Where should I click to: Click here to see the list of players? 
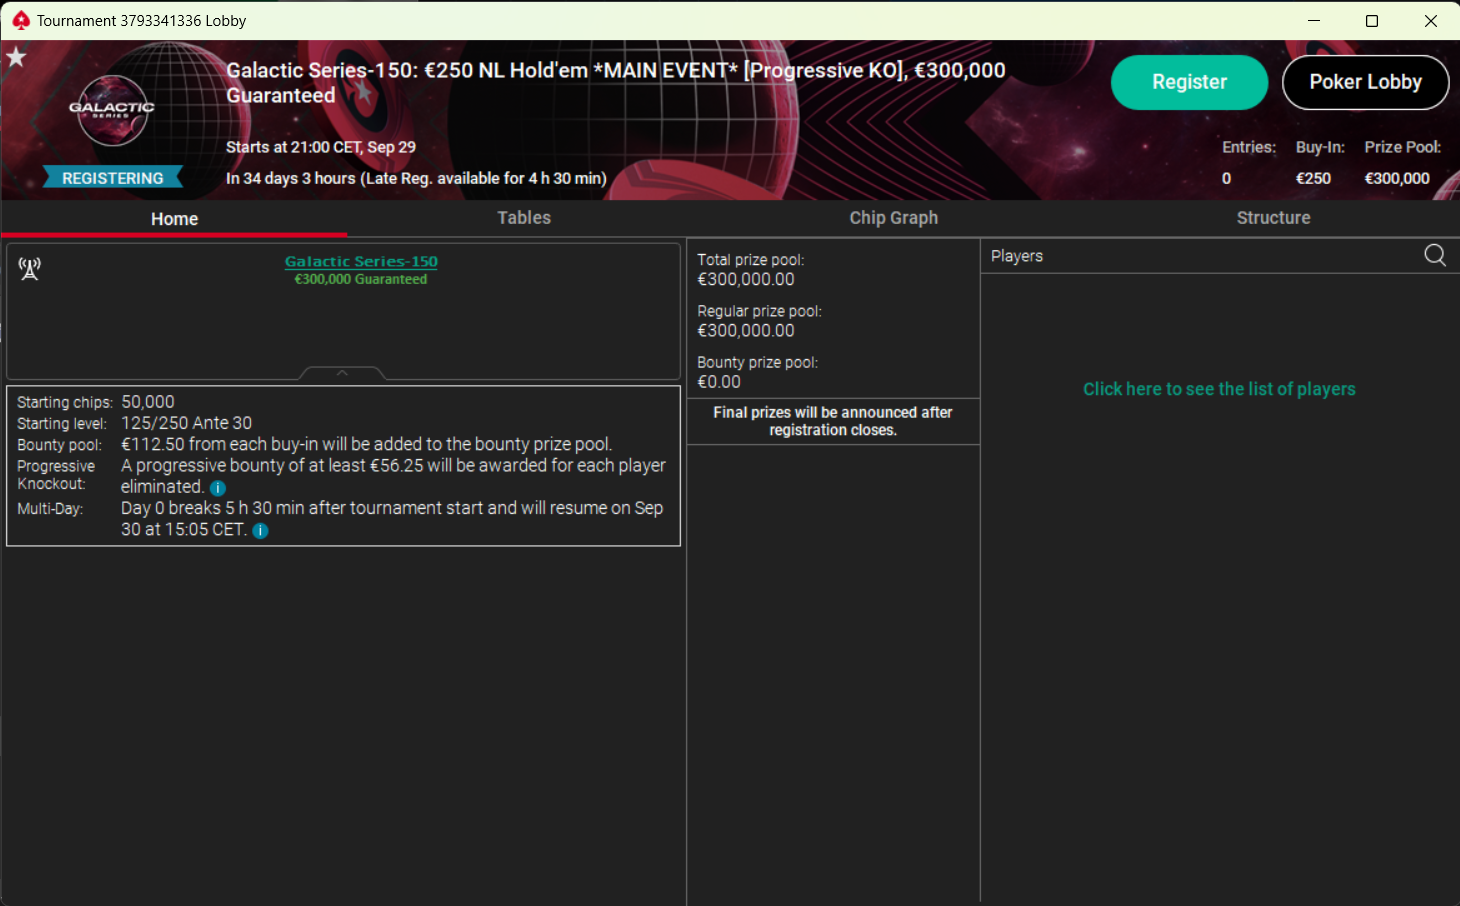(x=1219, y=389)
